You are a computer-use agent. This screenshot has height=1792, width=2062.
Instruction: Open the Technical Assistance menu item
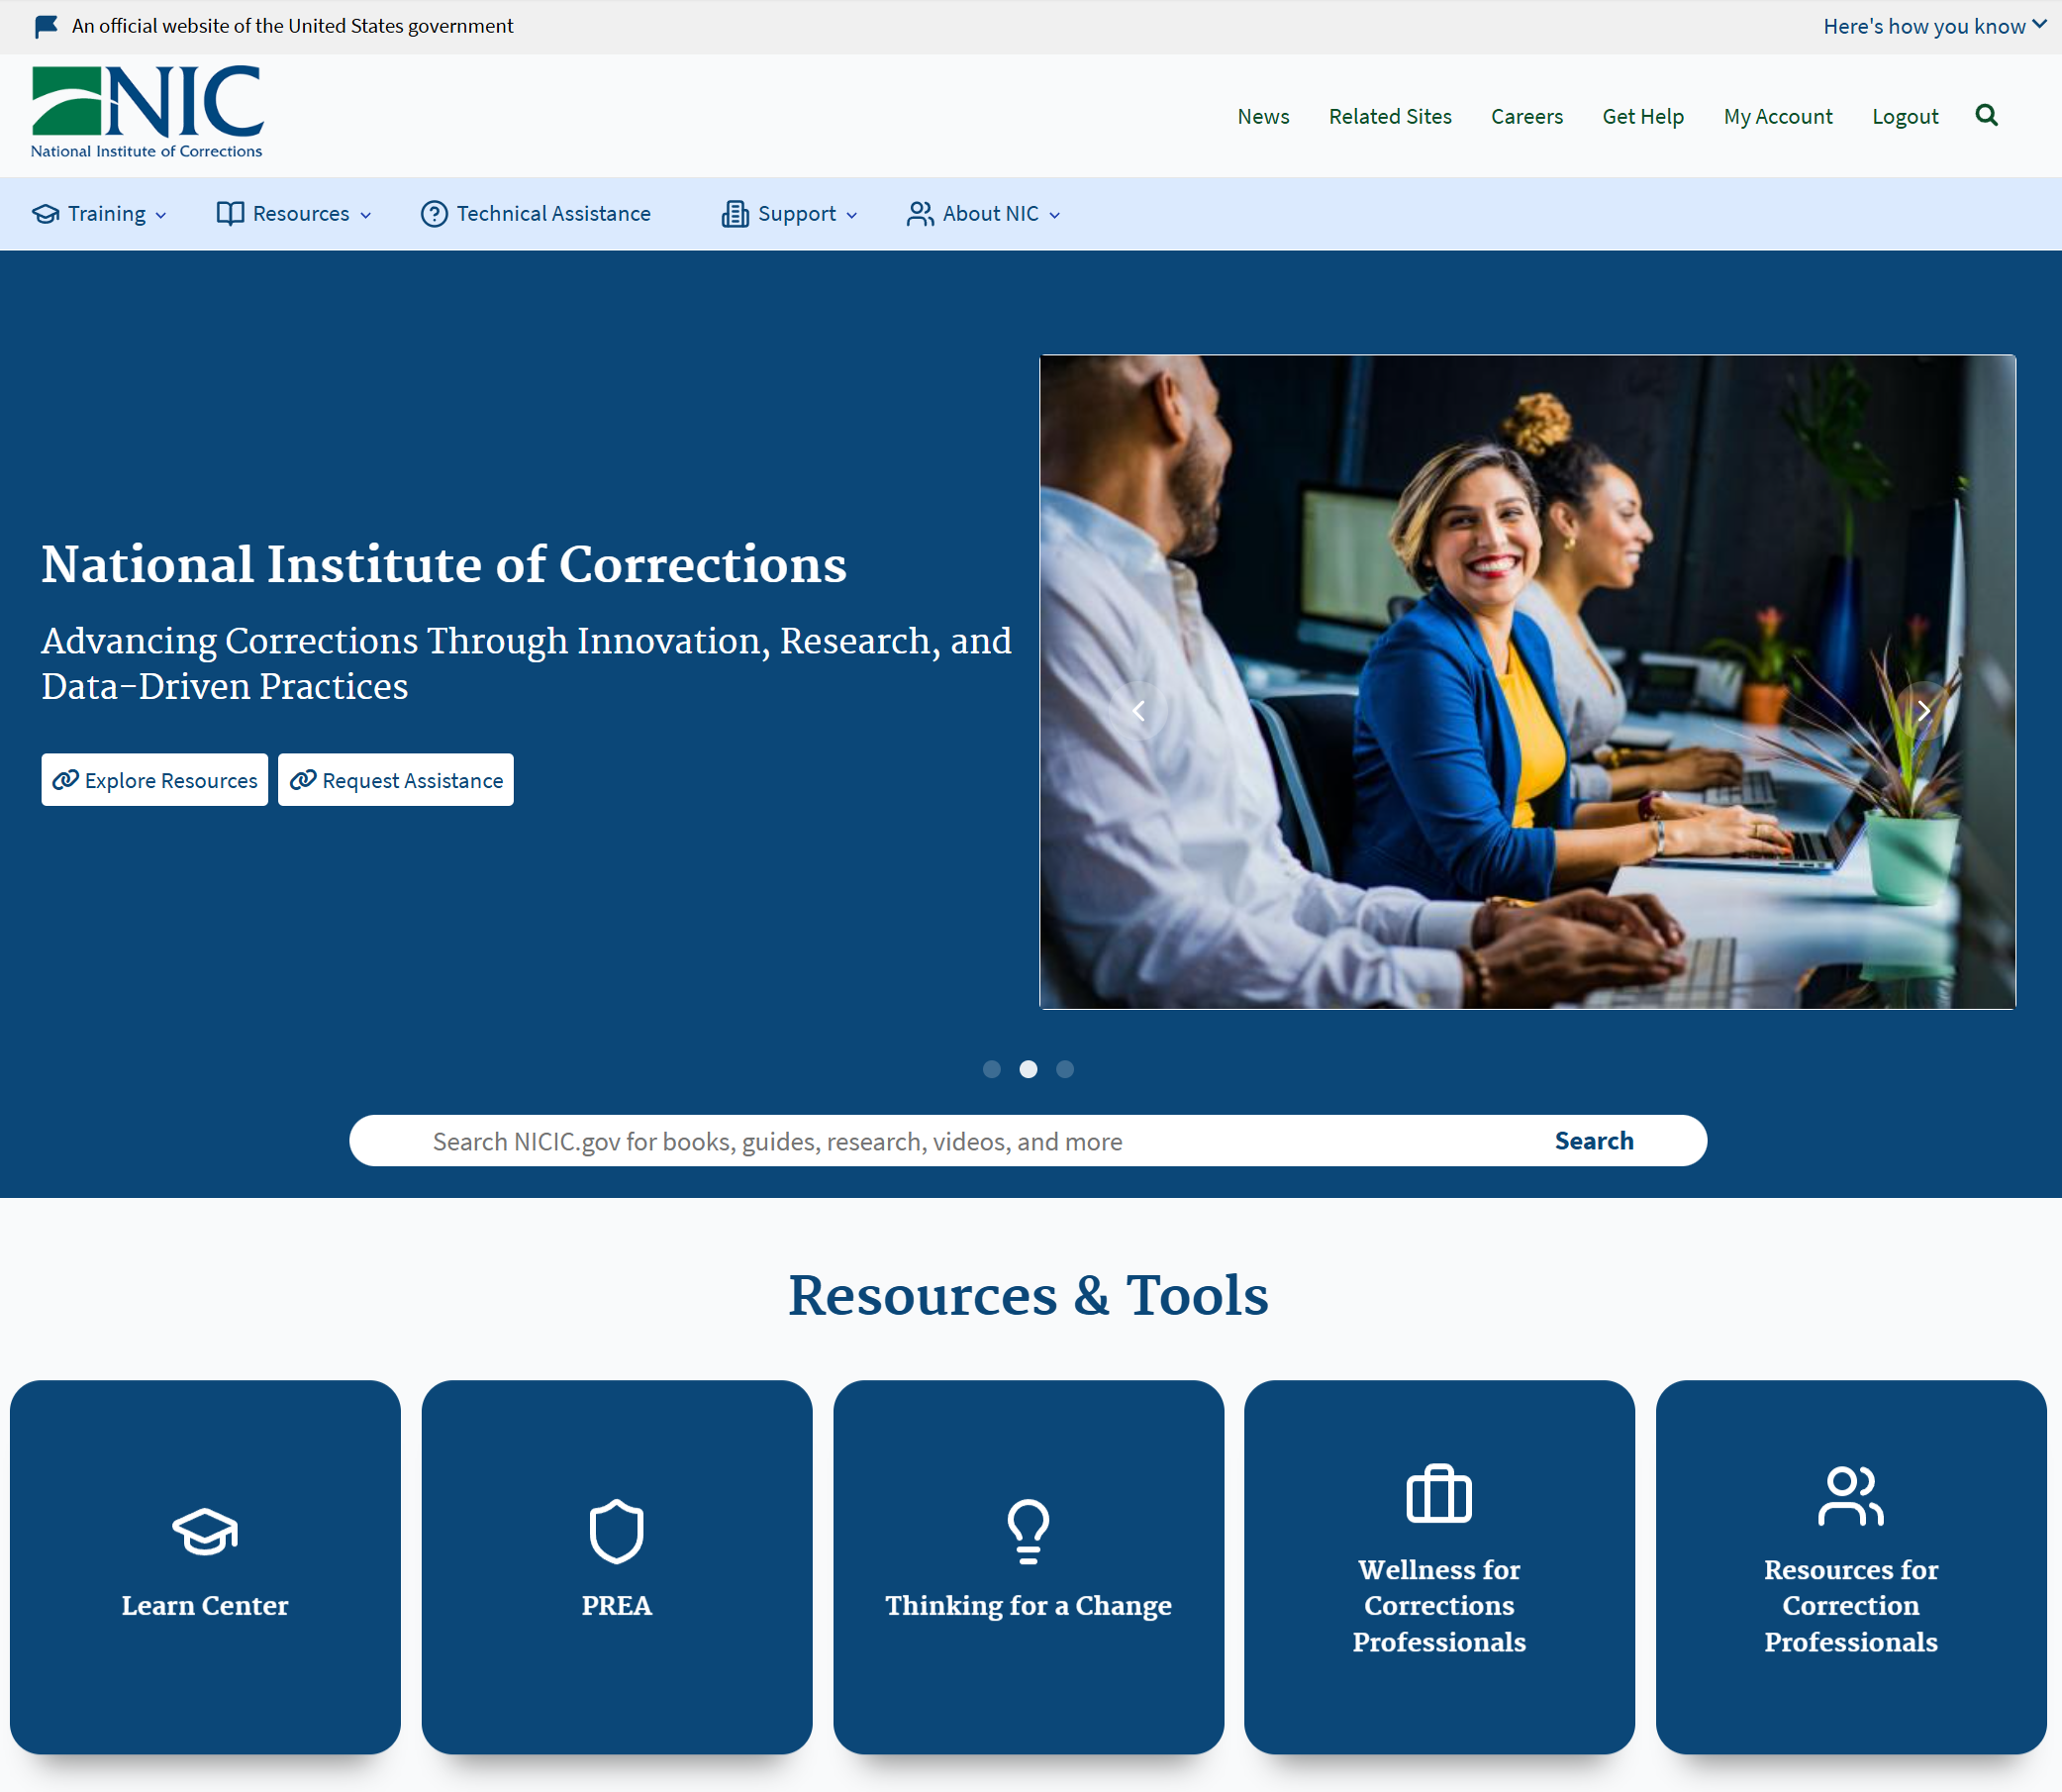pyautogui.click(x=536, y=214)
